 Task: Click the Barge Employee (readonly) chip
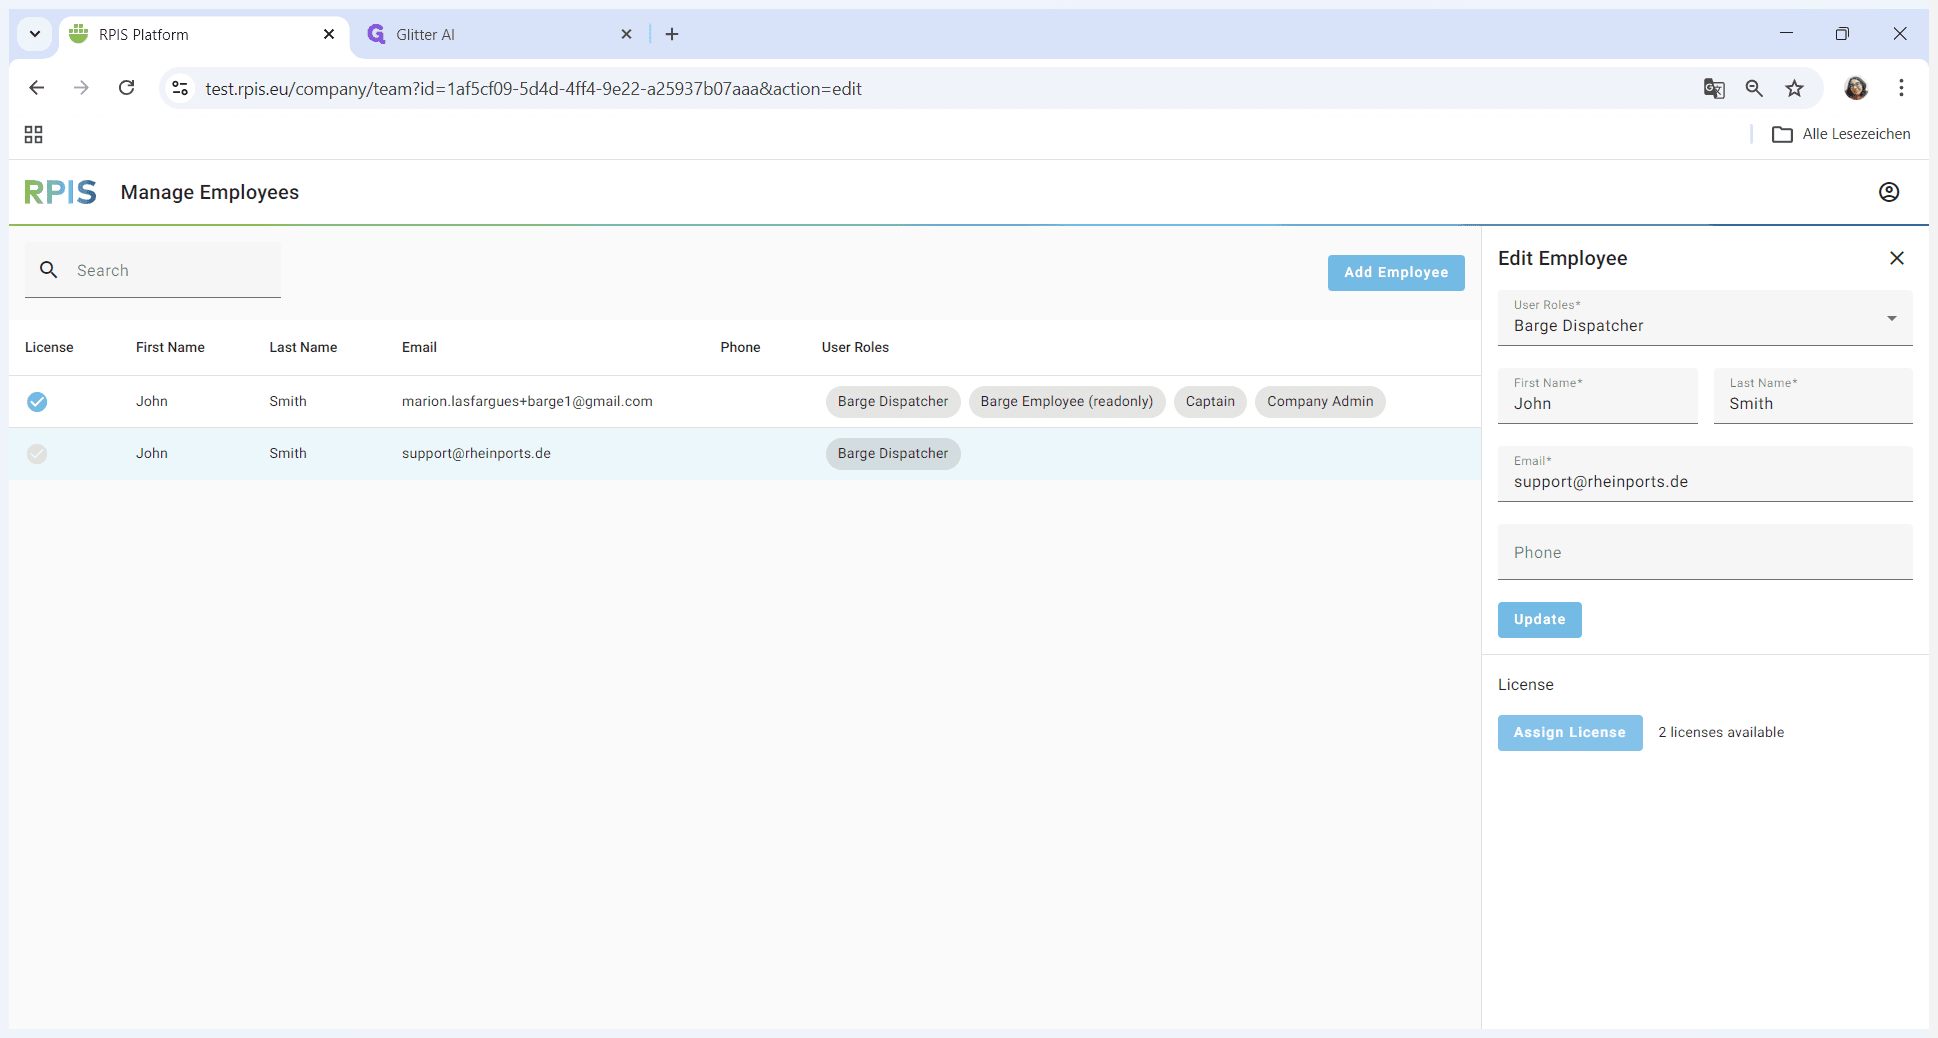[x=1067, y=402]
